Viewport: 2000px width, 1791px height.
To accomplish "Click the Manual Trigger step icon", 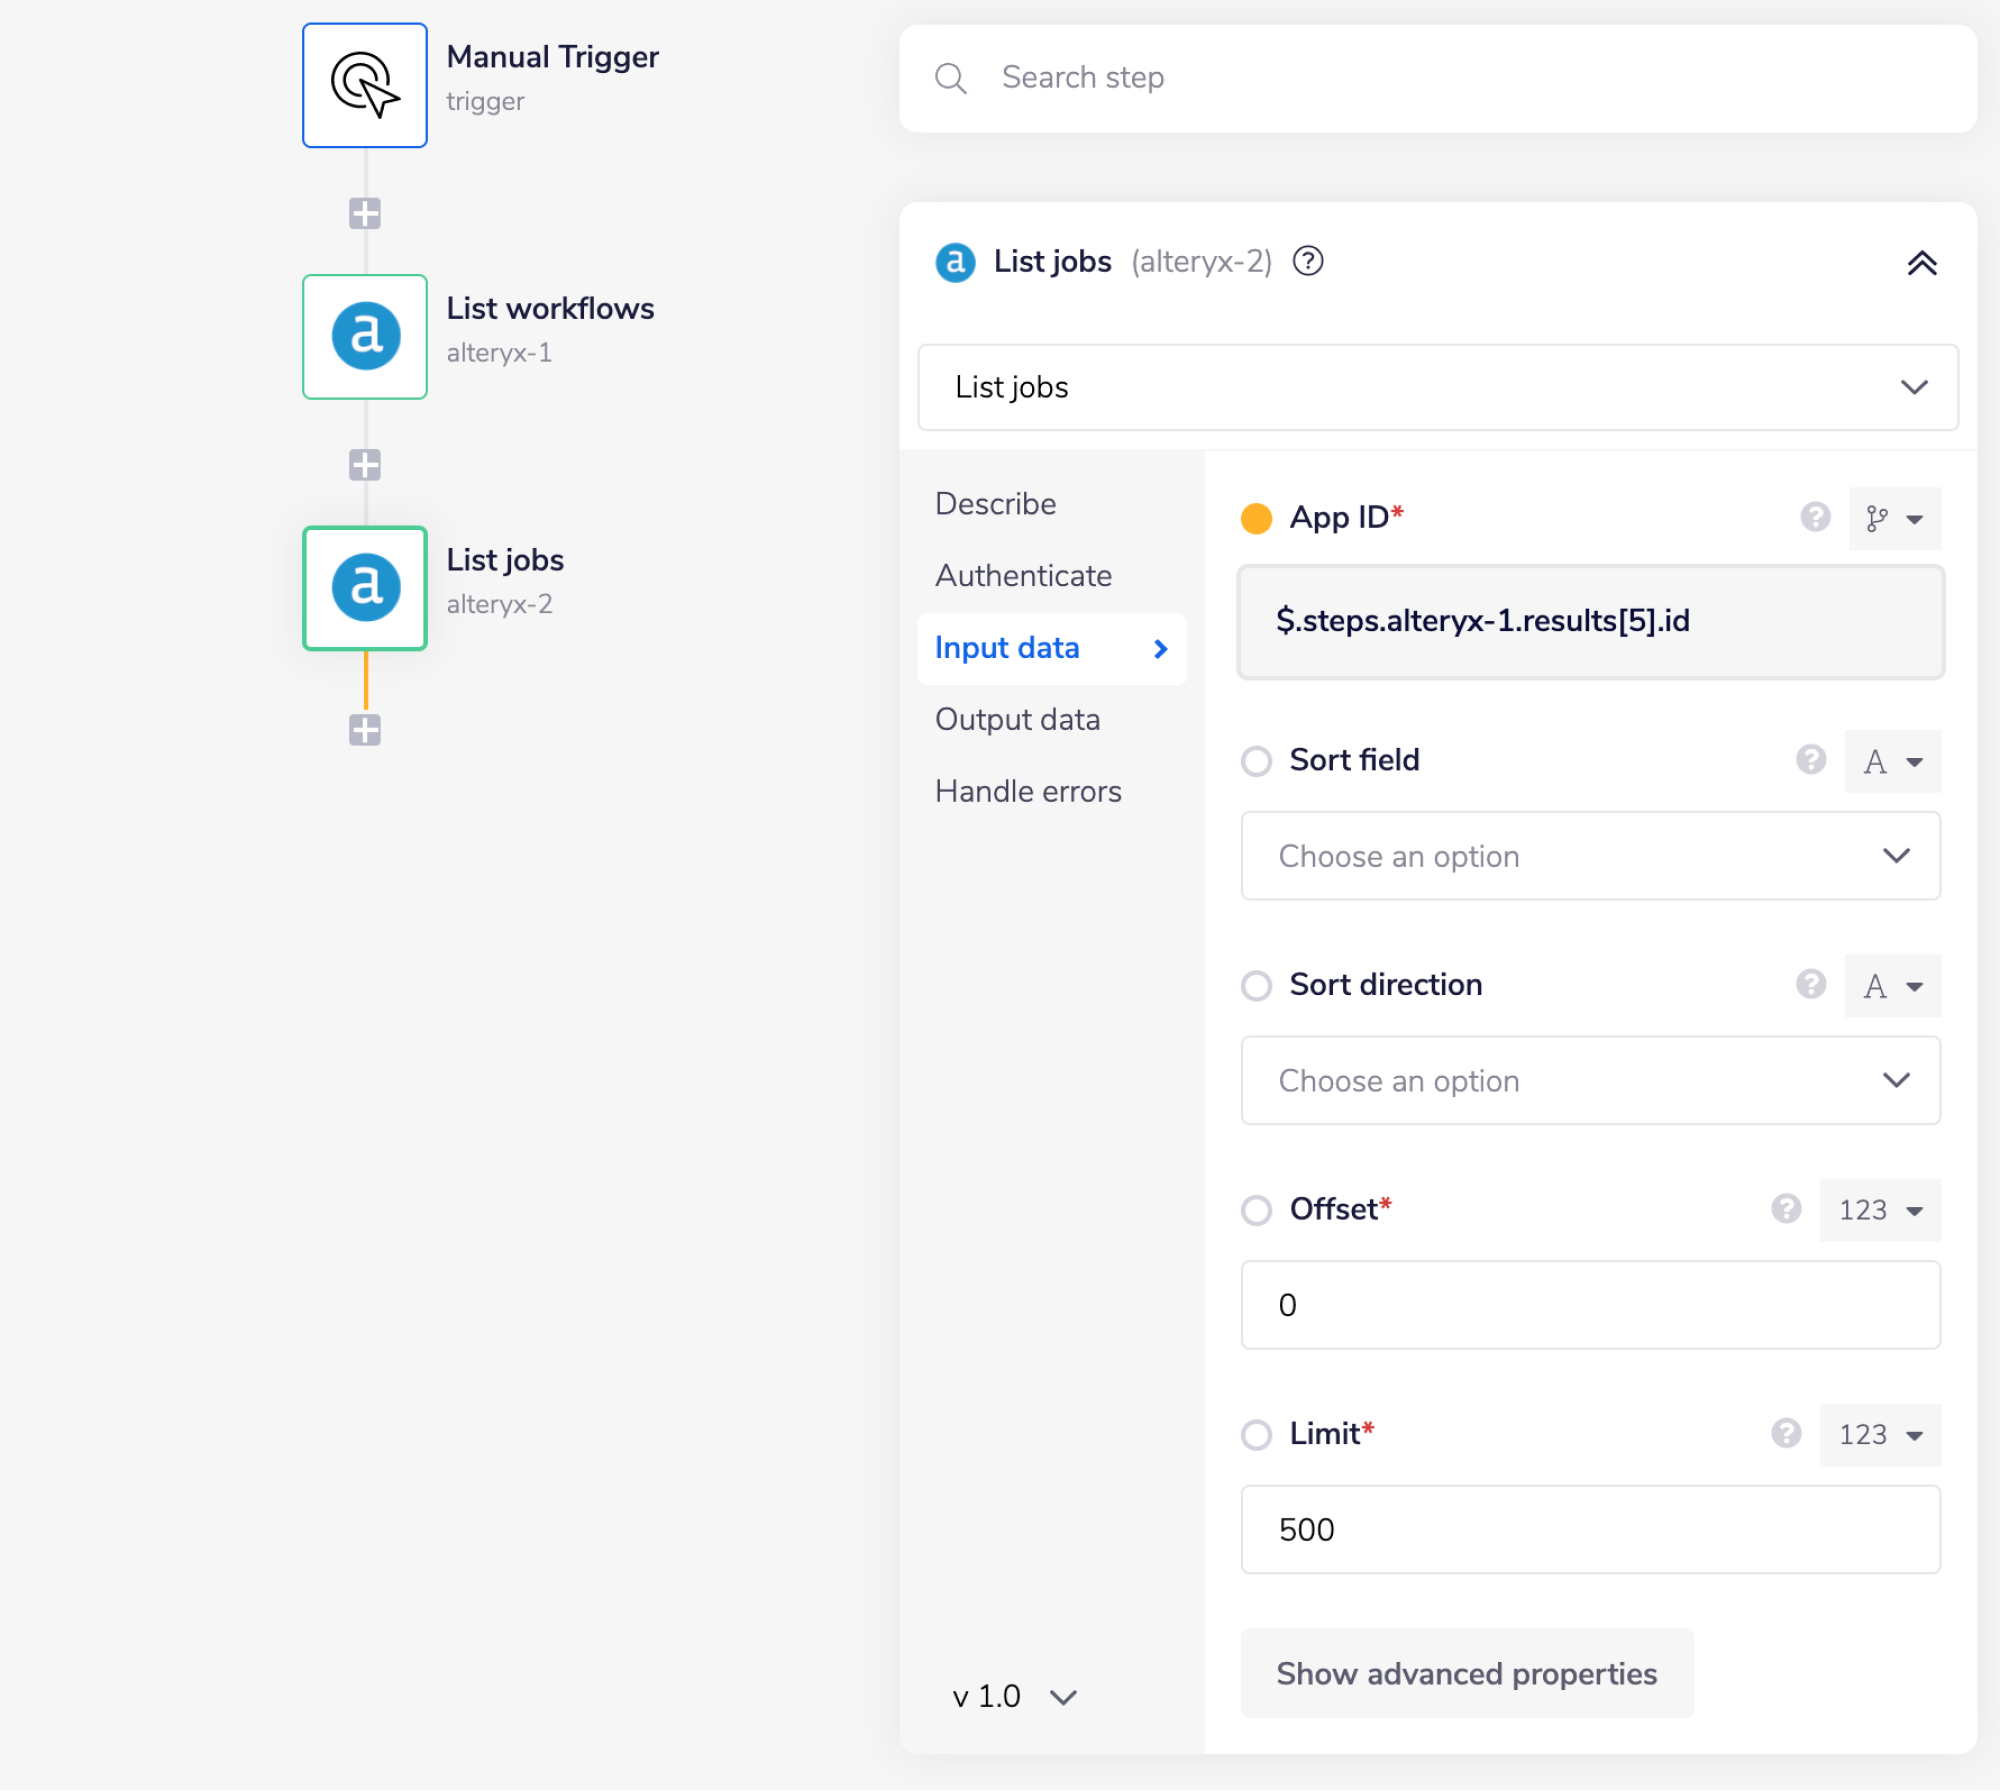I will pyautogui.click(x=365, y=85).
